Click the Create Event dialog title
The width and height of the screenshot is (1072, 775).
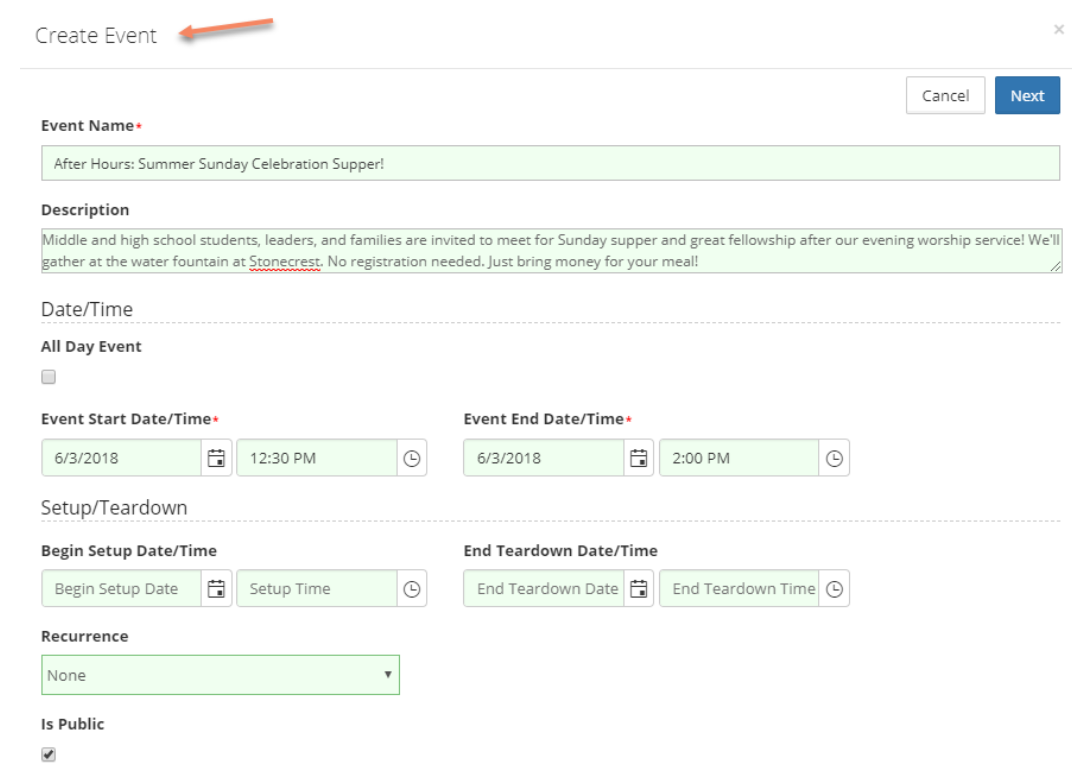pyautogui.click(x=96, y=36)
